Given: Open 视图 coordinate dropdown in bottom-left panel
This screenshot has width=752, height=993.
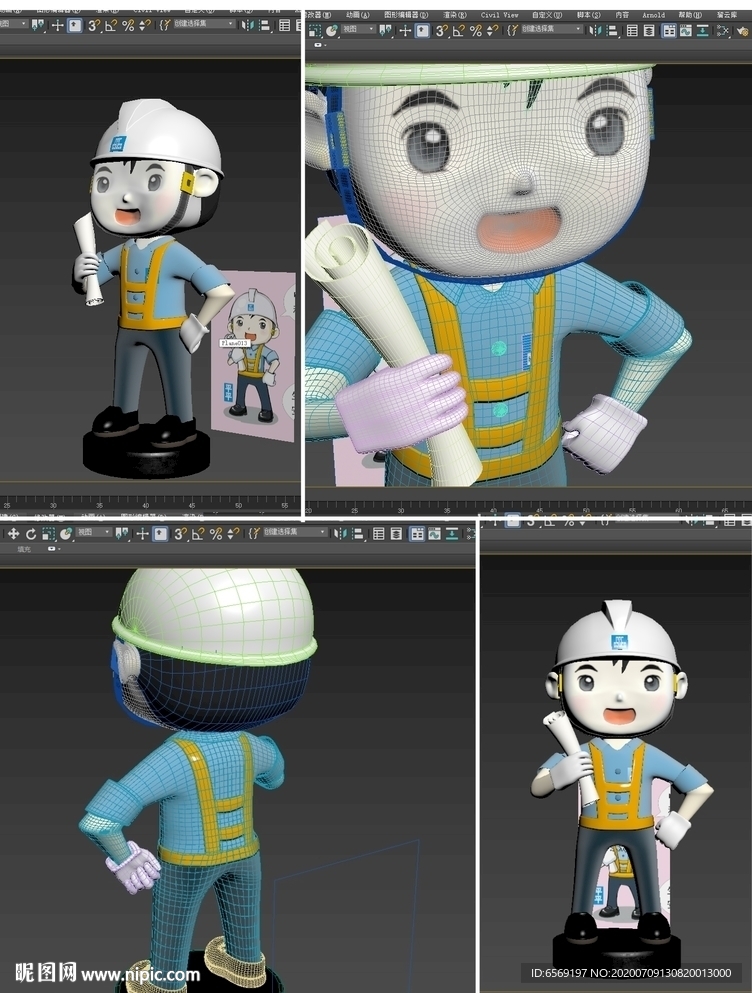Looking at the screenshot, I should point(93,533).
